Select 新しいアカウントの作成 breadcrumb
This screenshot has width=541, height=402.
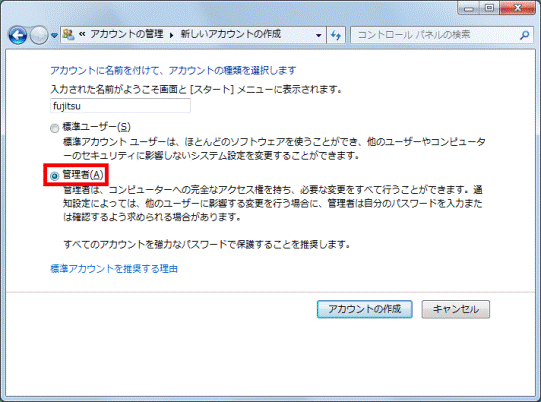[x=230, y=34]
